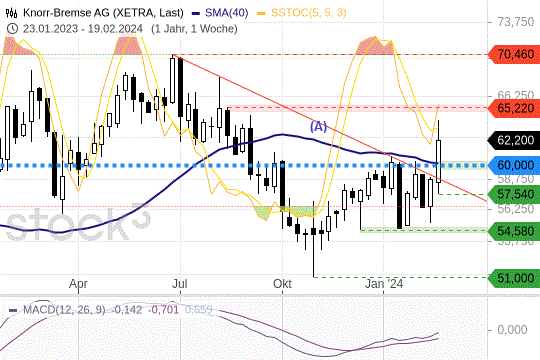540x360 pixels.
Task: Click the SSTOC orange legend color swatch
Action: 261,13
